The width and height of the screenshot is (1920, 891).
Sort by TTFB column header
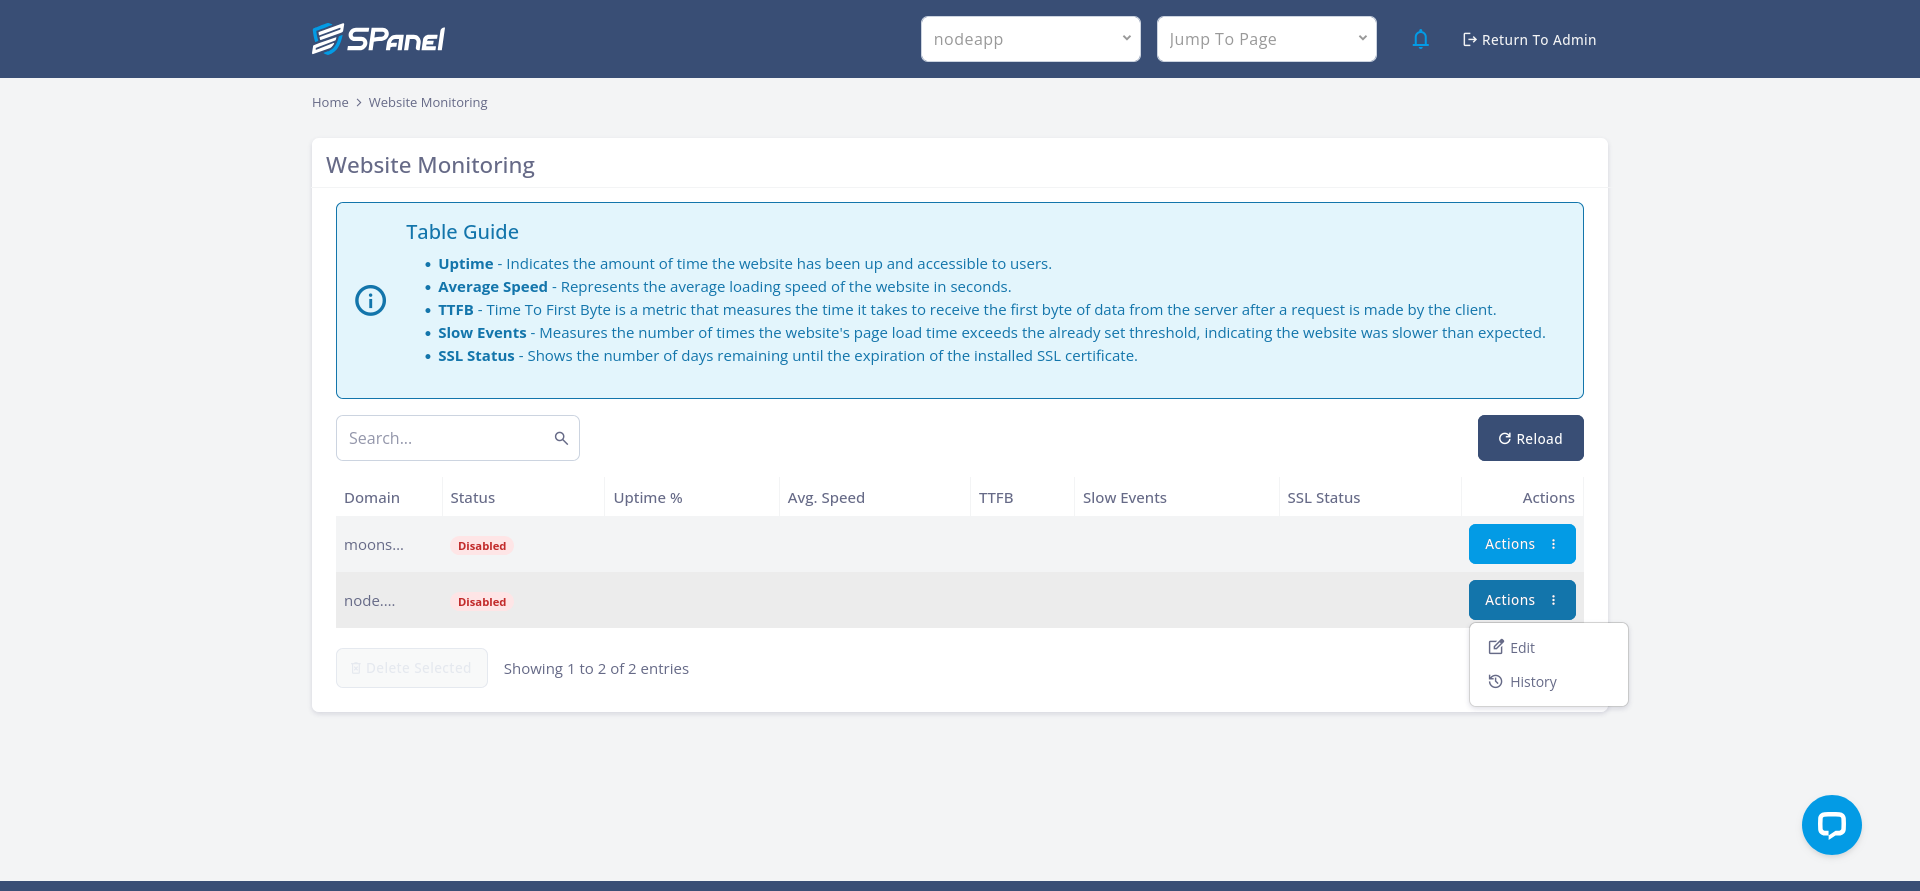1022,497
